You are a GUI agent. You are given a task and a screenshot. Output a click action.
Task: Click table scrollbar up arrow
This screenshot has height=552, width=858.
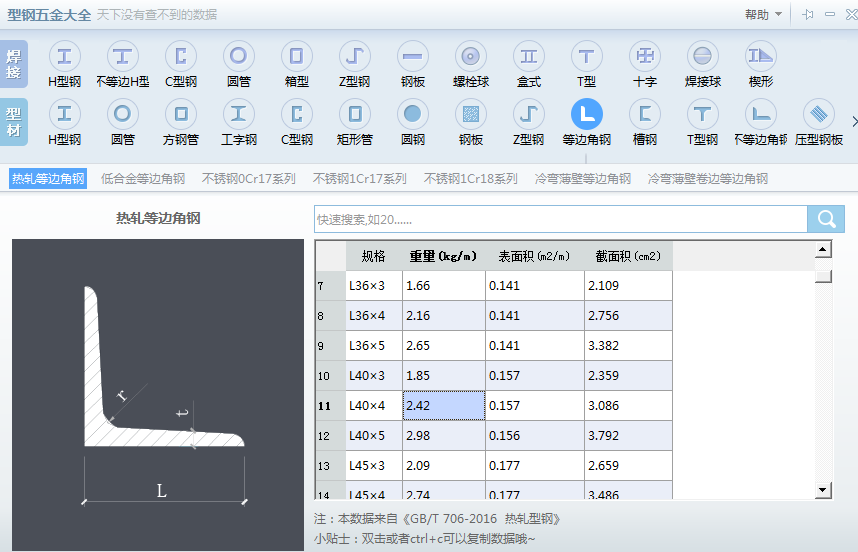click(x=823, y=249)
